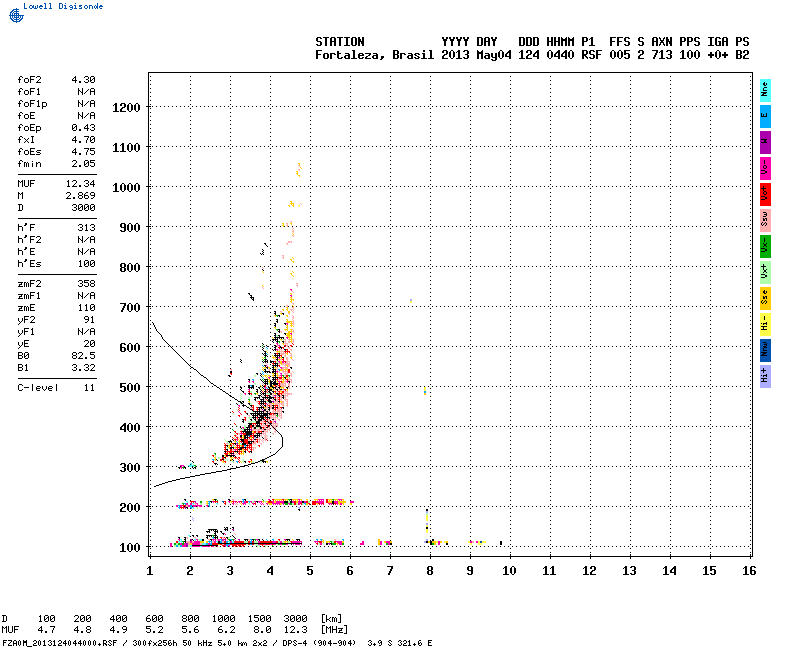Click the date "May04" in header

(x=494, y=55)
